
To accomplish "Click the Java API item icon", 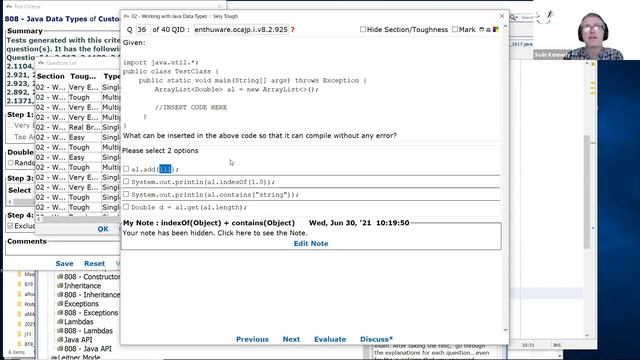I will [x=60, y=340].
